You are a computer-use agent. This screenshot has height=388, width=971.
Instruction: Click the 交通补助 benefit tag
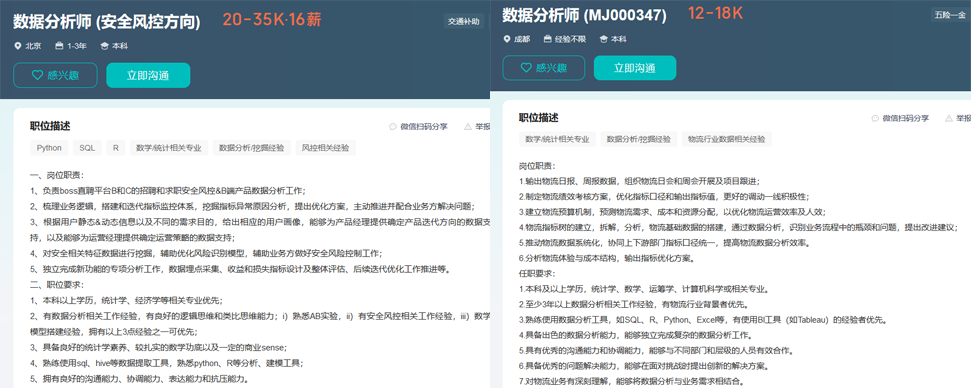coord(464,22)
